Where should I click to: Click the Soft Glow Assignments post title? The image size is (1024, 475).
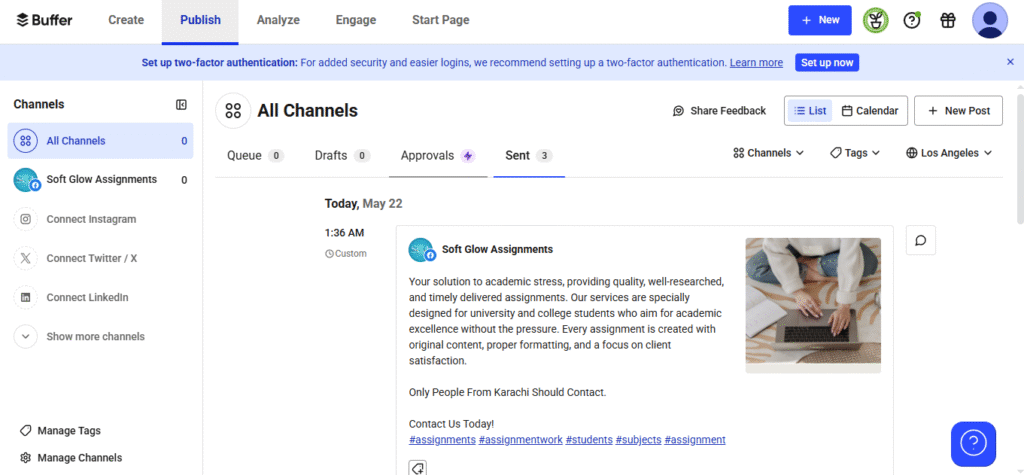pos(498,249)
